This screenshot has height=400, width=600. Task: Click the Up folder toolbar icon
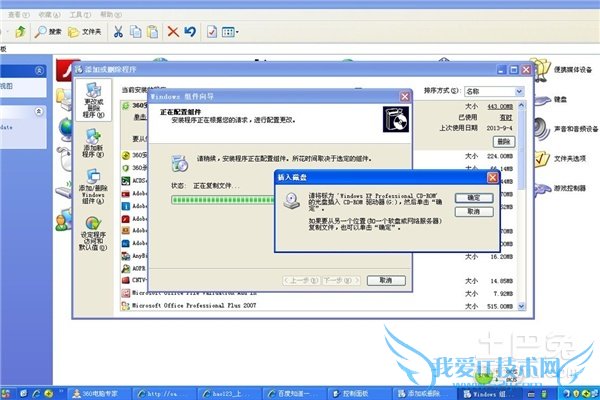(20, 32)
